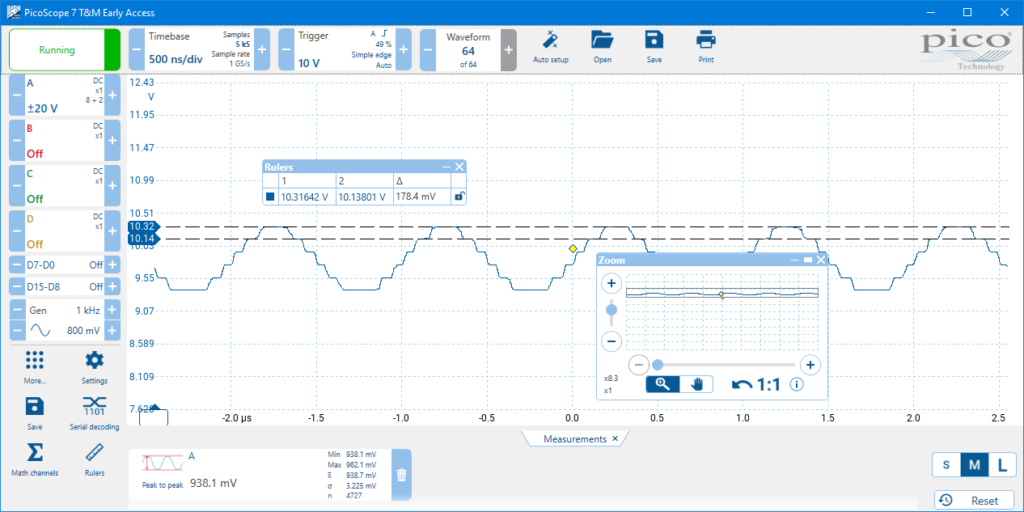Increase generator frequency 1 kHz plus
The image size is (1024, 512).
(x=112, y=310)
